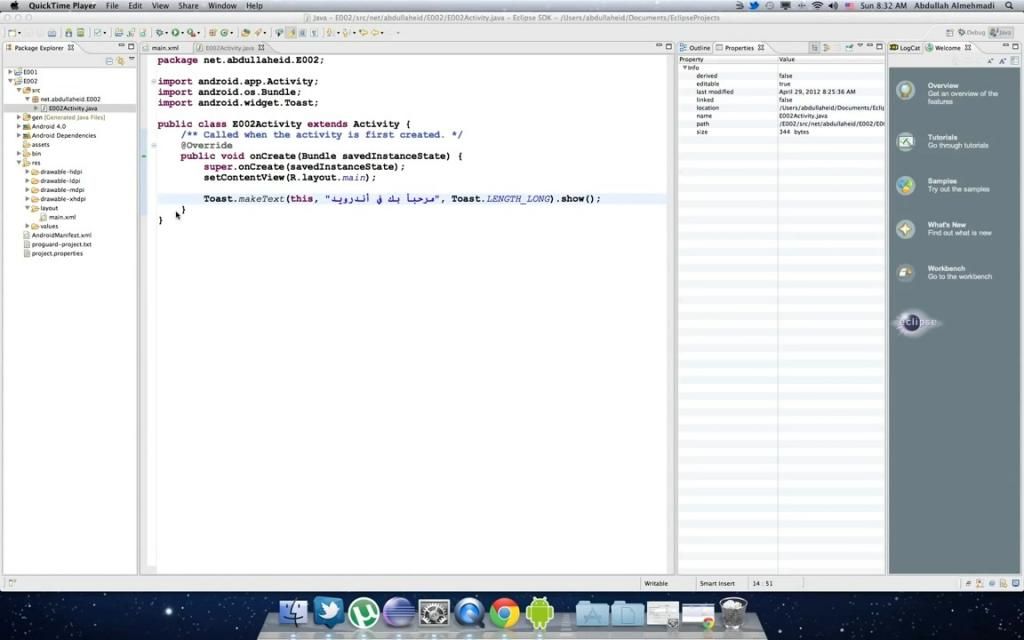Enlarge font size in Welcome view

(x=1002, y=61)
